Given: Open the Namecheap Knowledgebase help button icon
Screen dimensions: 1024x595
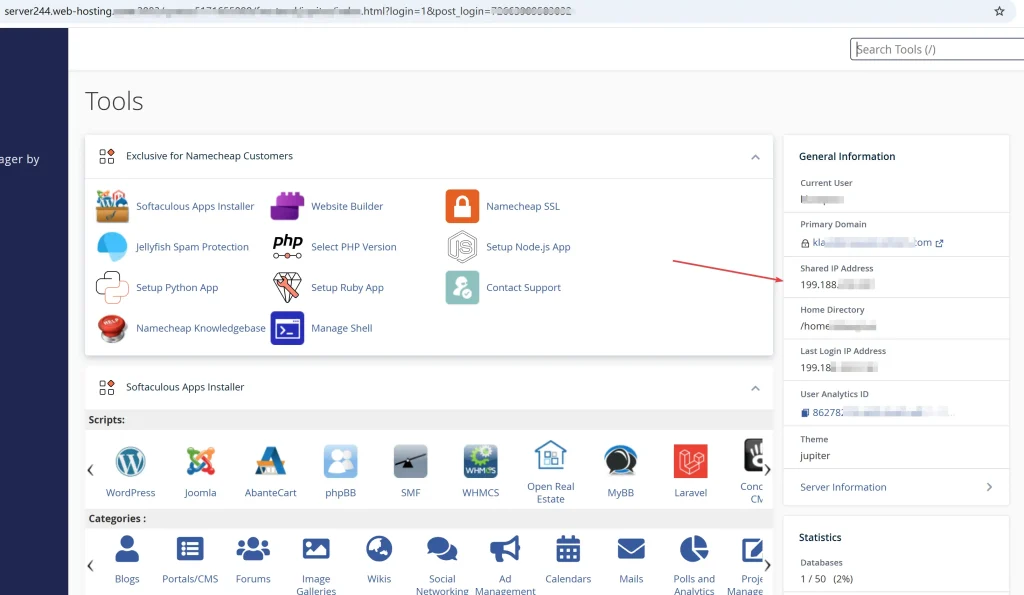Looking at the screenshot, I should (x=112, y=328).
